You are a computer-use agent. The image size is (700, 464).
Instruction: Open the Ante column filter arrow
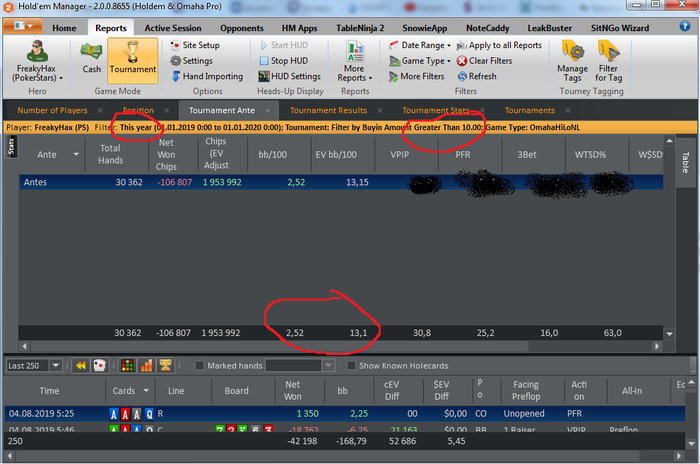[76, 155]
